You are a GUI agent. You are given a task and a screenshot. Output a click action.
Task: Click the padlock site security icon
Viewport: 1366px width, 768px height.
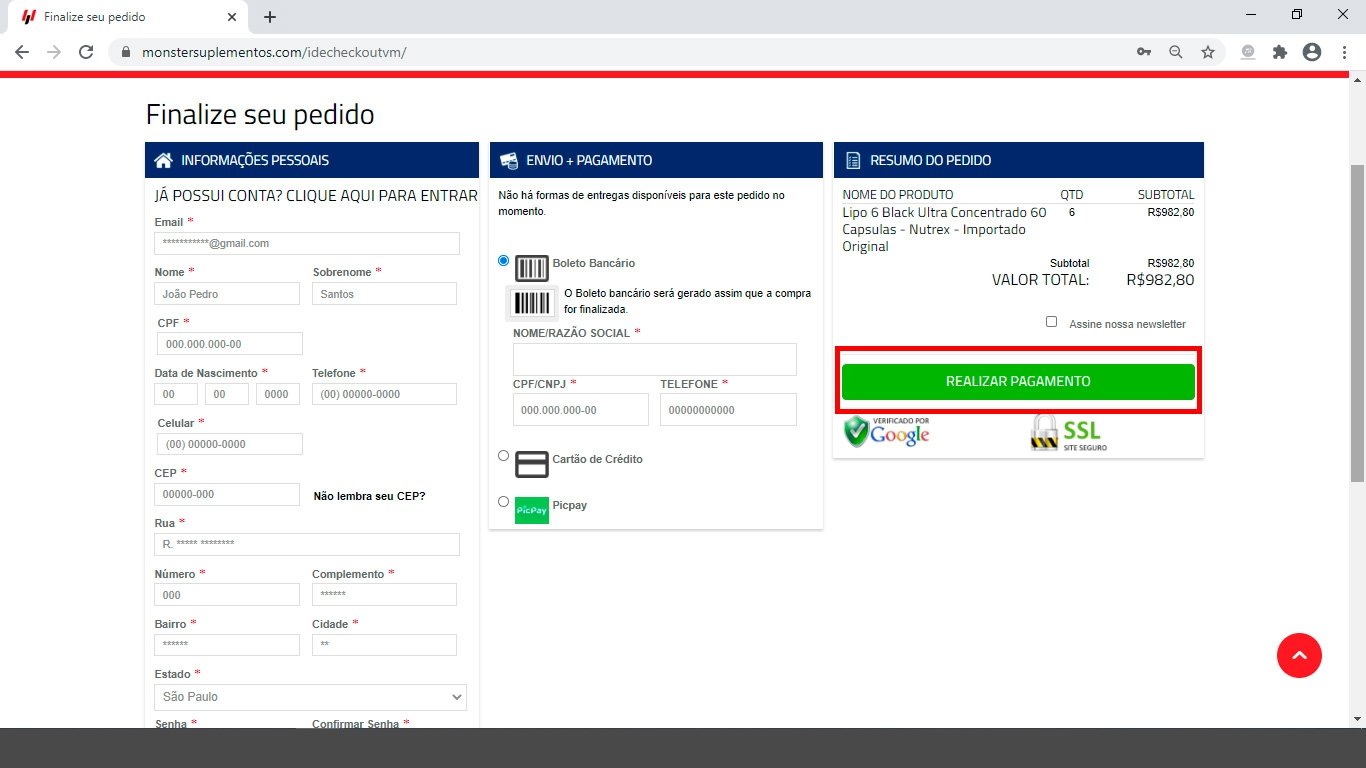126,52
